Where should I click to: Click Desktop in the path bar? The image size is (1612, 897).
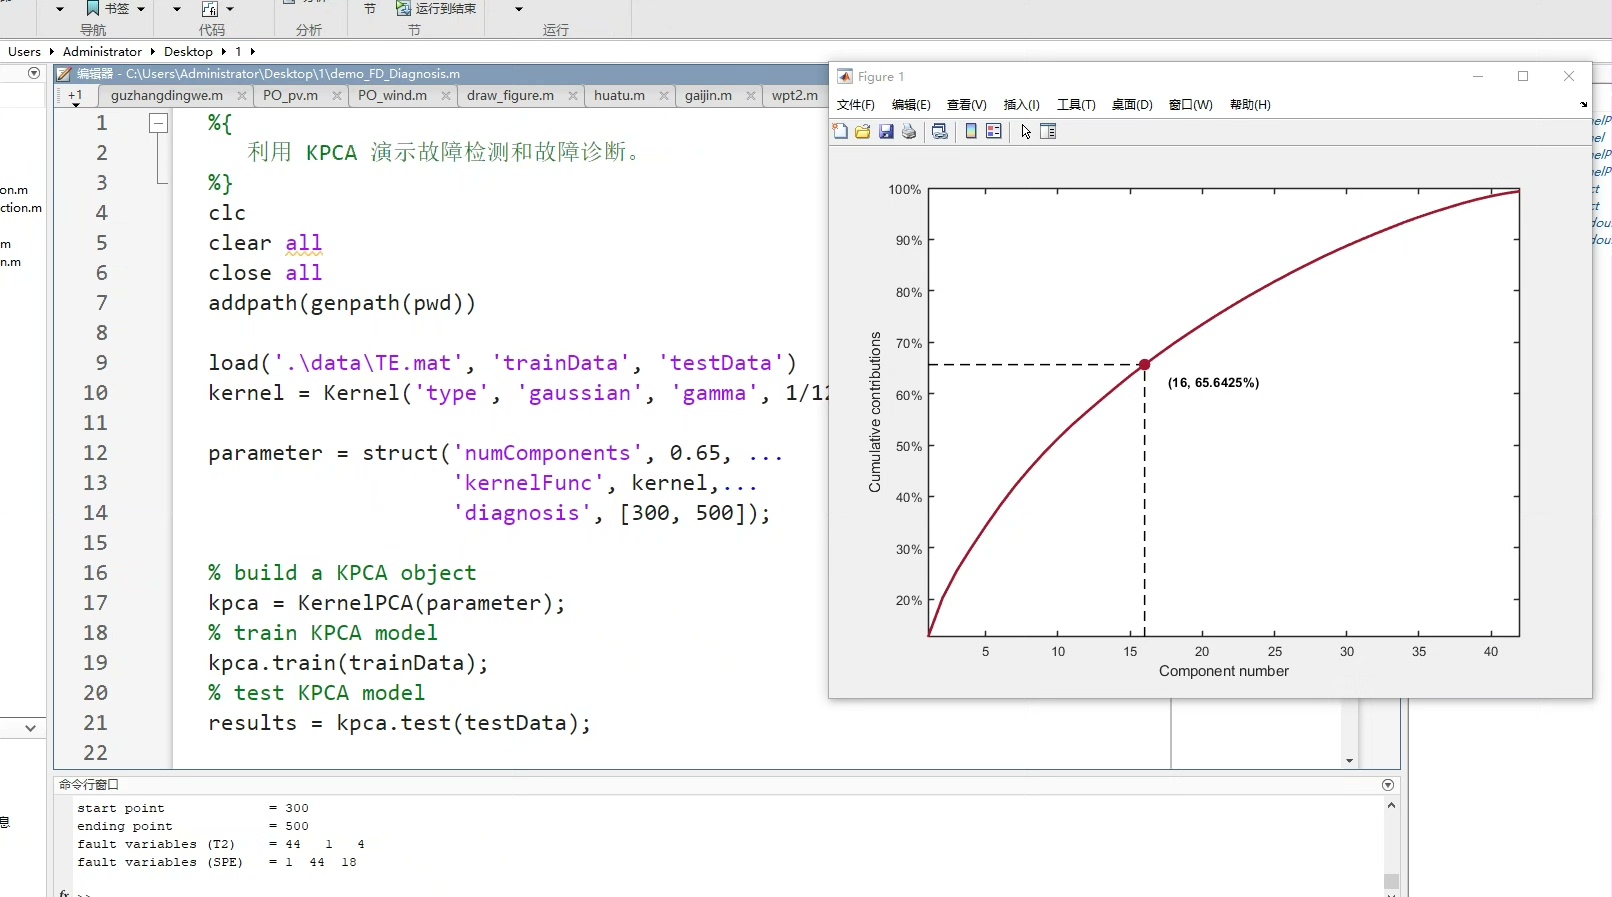click(x=188, y=51)
